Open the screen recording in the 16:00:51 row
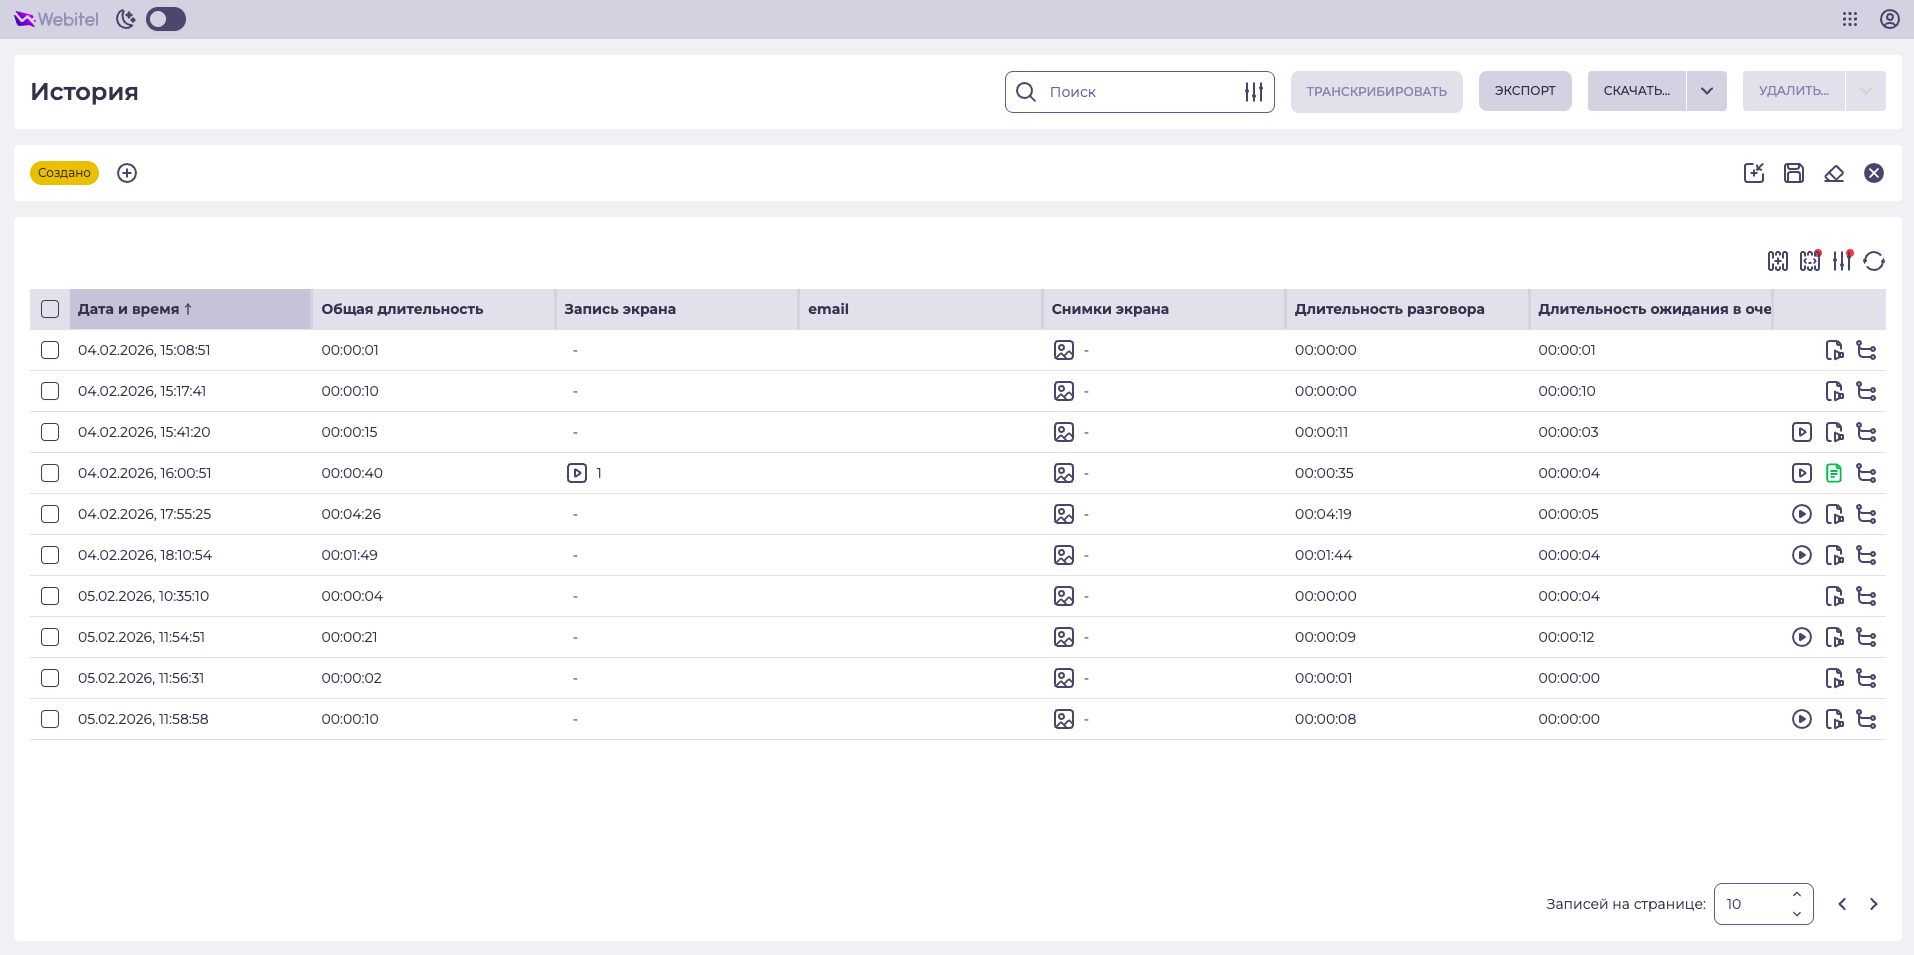Image resolution: width=1914 pixels, height=955 pixels. coord(577,473)
